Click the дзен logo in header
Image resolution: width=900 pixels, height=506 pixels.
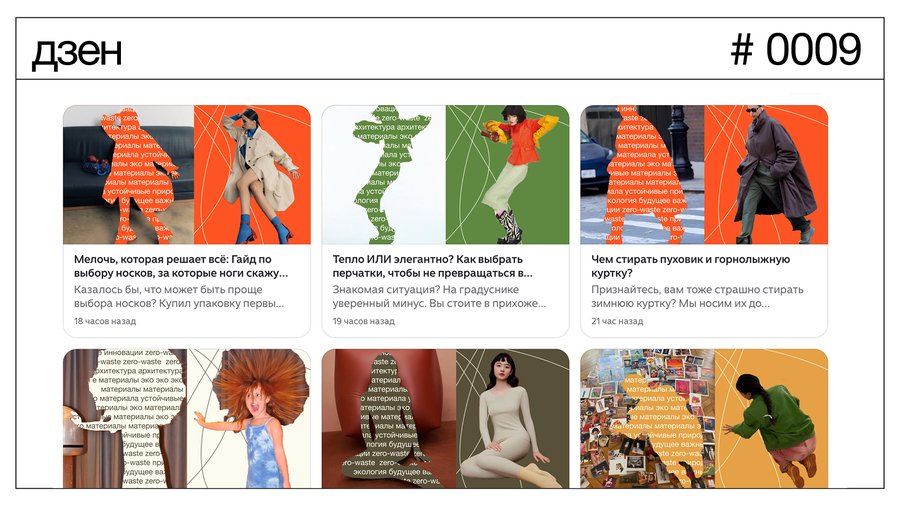[x=77, y=51]
